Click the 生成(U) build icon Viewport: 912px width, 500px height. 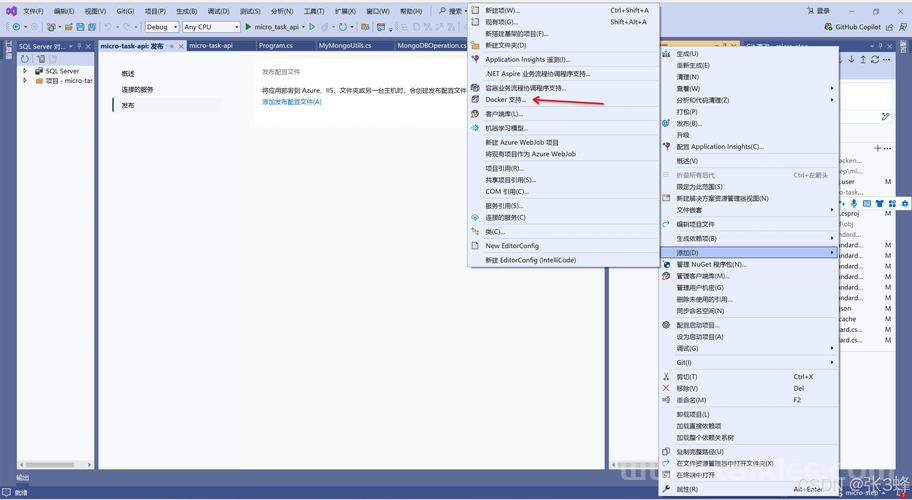(666, 53)
